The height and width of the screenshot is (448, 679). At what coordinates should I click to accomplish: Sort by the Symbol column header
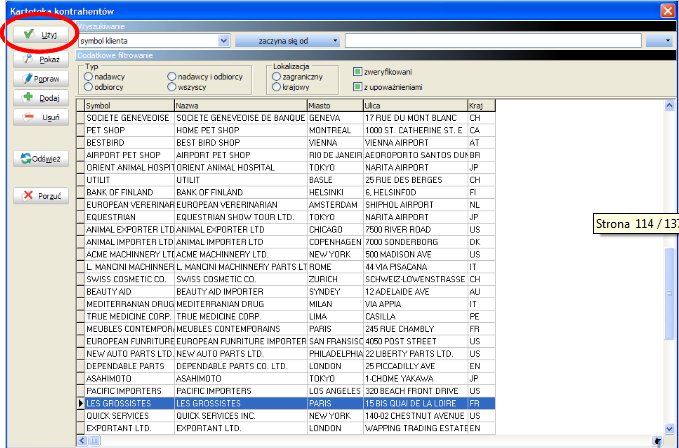pos(129,106)
